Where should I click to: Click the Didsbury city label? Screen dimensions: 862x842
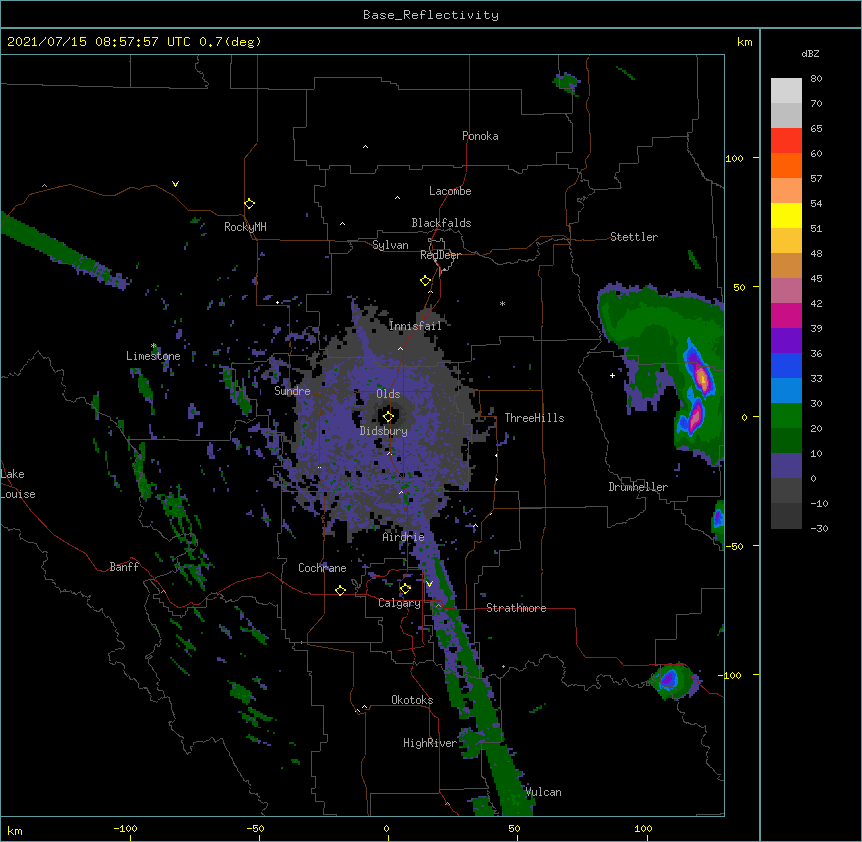(384, 431)
